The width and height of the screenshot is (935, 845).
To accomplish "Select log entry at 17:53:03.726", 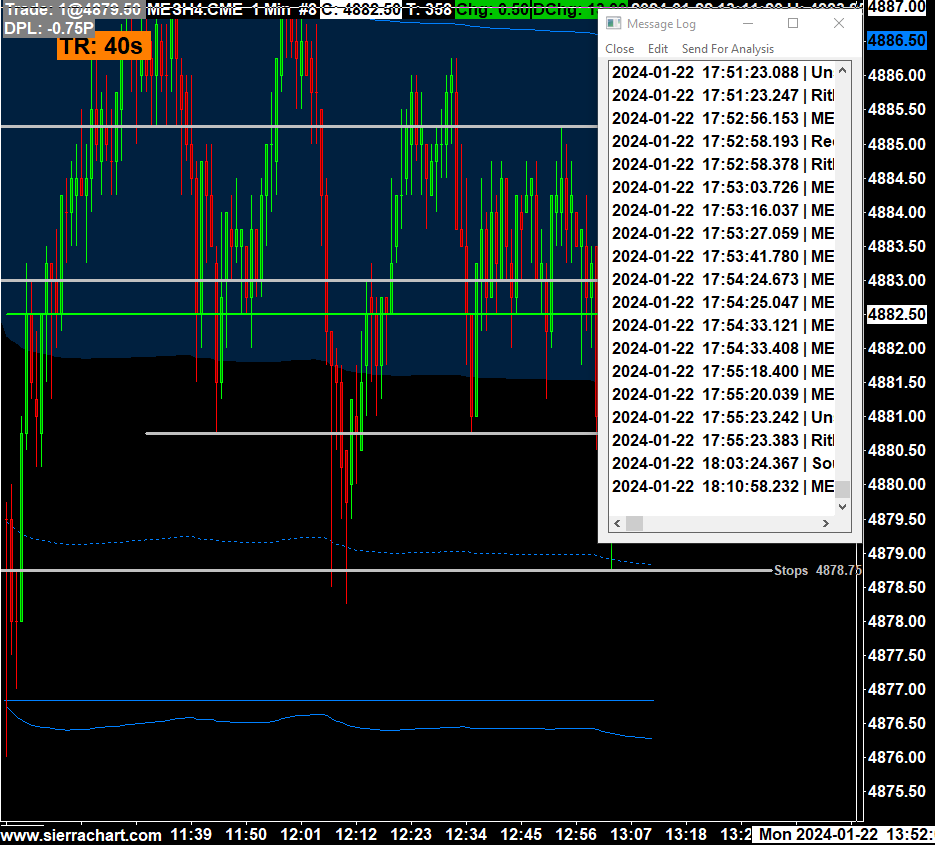I will (x=722, y=187).
